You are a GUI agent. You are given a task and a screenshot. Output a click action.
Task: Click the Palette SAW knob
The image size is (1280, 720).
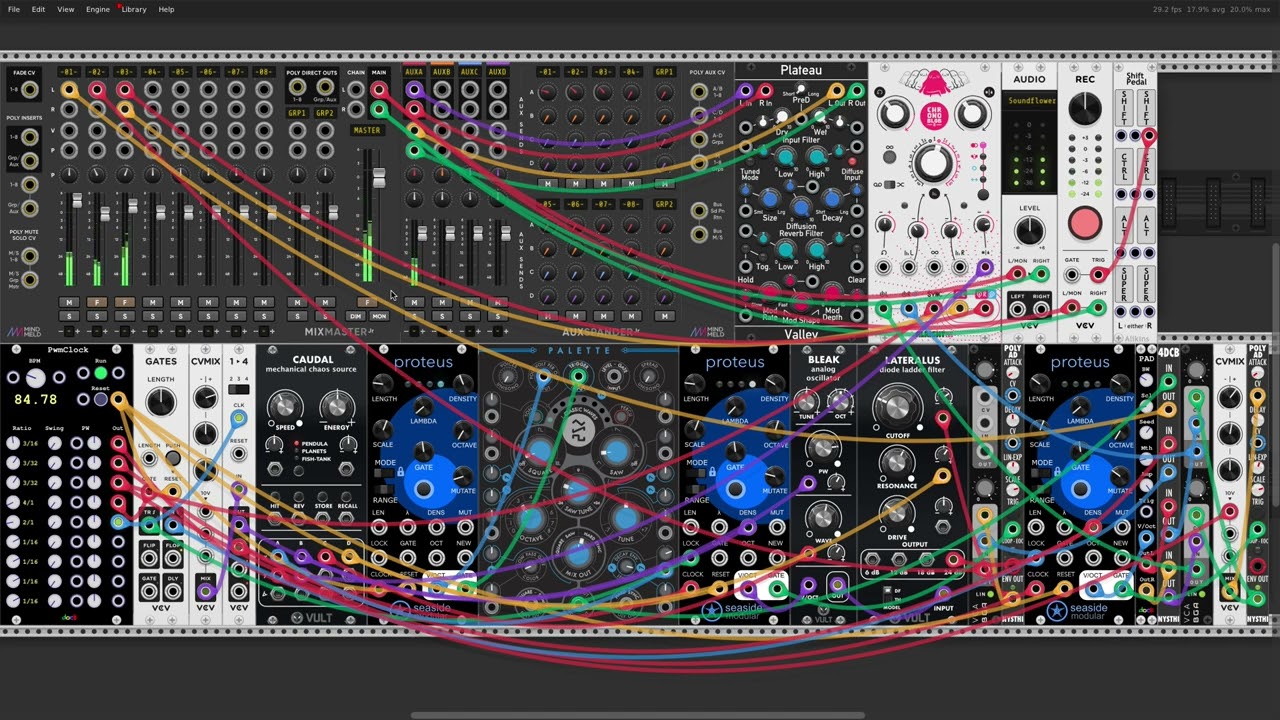pos(616,450)
